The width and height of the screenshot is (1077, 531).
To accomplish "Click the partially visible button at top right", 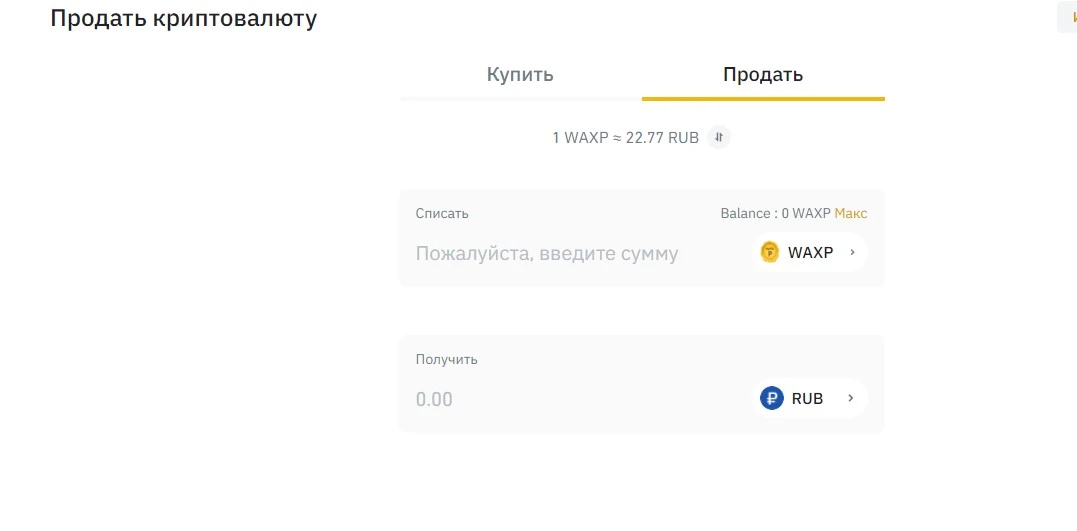I will coord(1067,16).
